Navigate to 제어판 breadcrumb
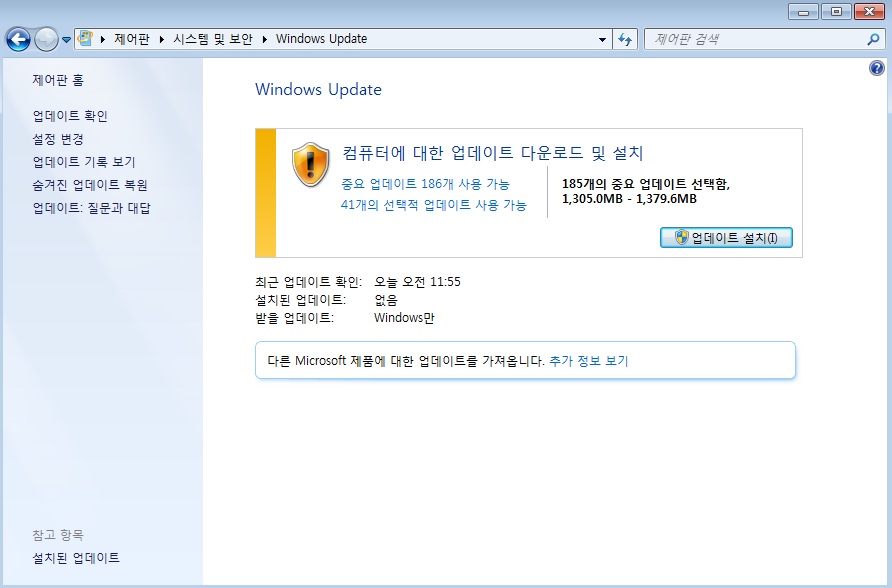Image resolution: width=892 pixels, height=588 pixels. (131, 39)
